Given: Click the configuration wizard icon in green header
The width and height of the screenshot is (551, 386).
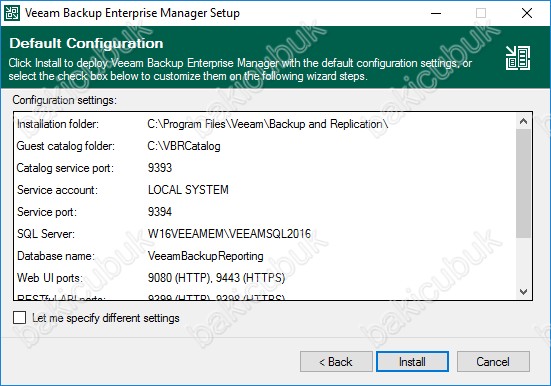Looking at the screenshot, I should coord(518,58).
